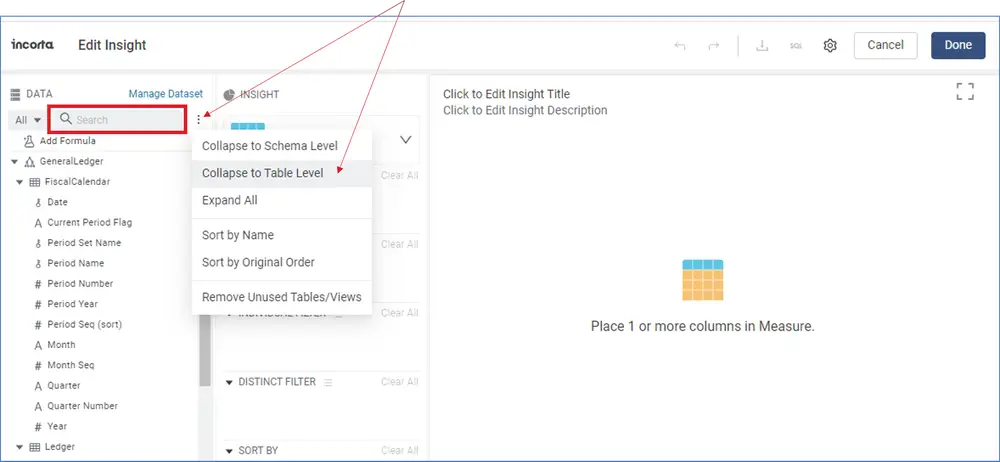Collapse the Ledger table node

pos(20,447)
